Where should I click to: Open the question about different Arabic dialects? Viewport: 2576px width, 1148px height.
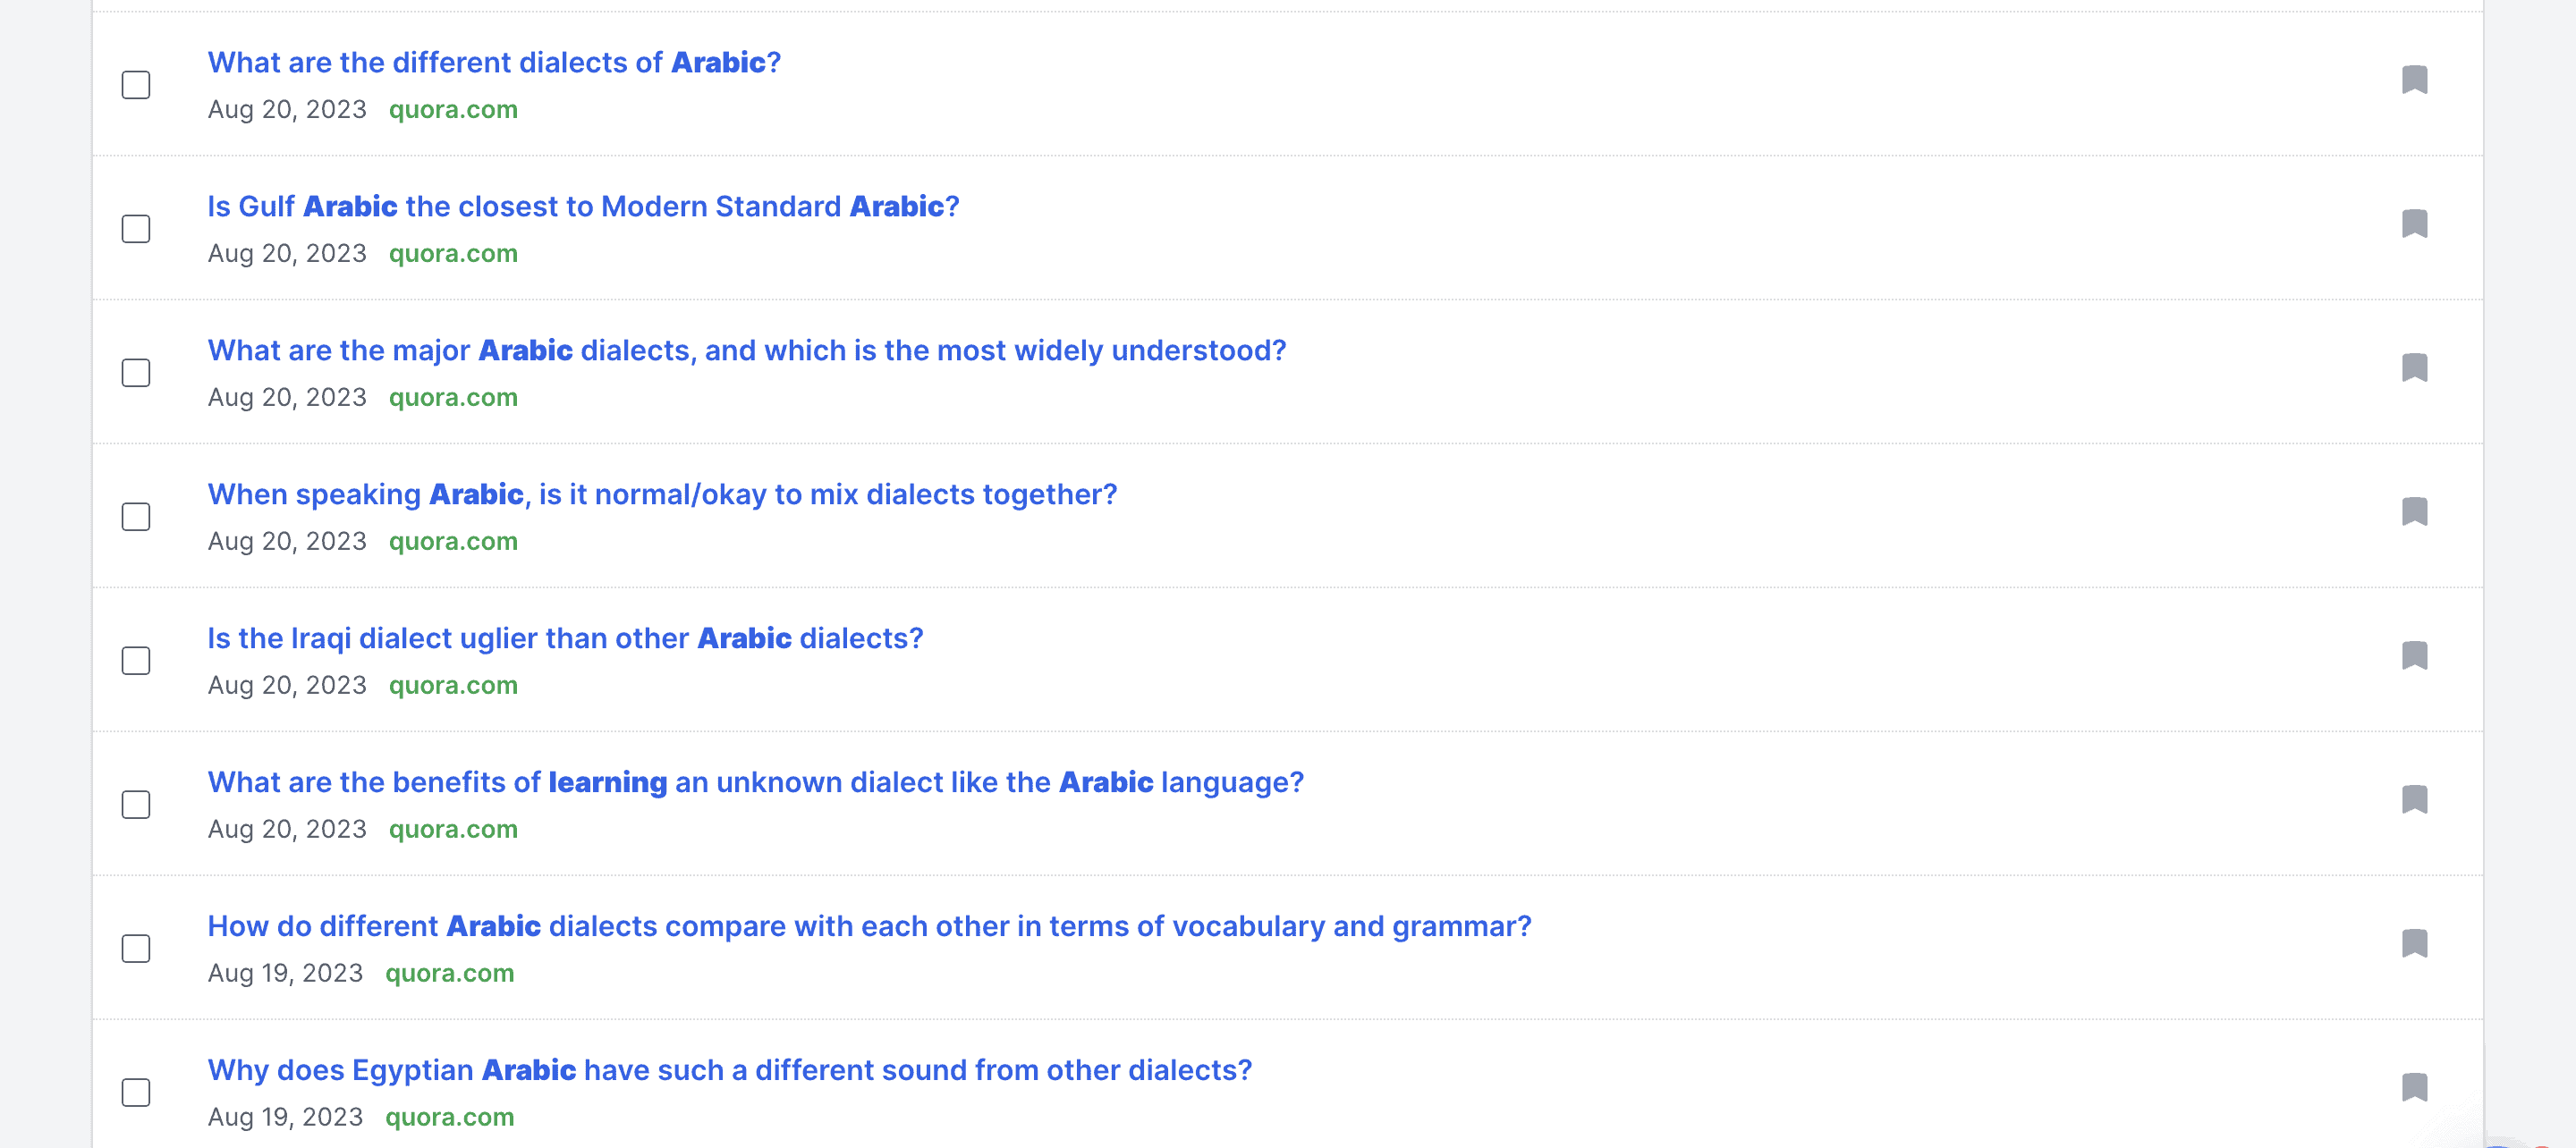pos(492,62)
